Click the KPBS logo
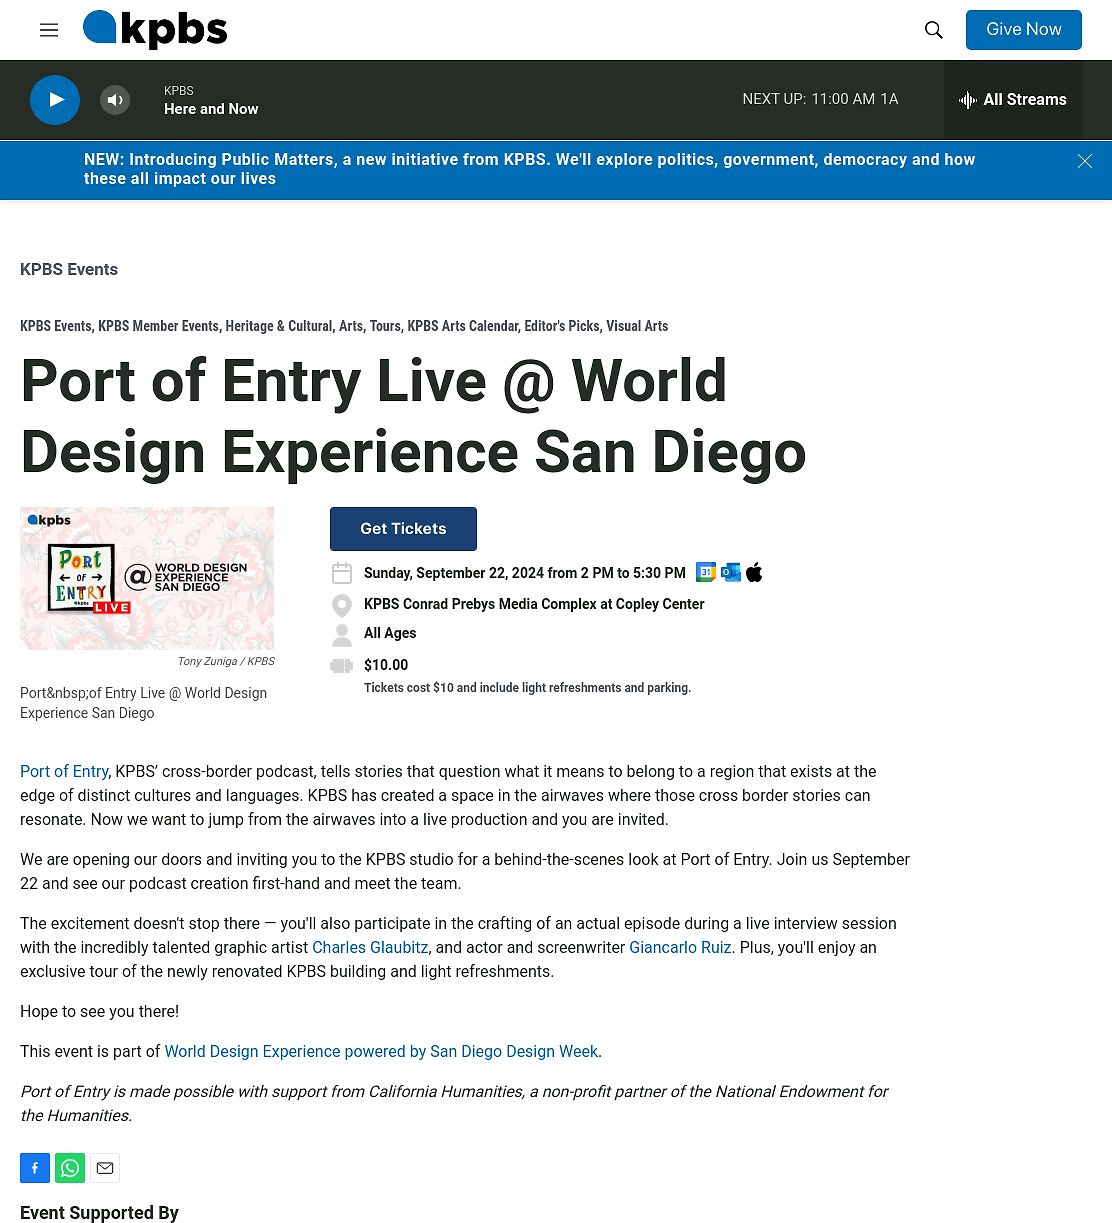1112x1223 pixels. (x=155, y=30)
